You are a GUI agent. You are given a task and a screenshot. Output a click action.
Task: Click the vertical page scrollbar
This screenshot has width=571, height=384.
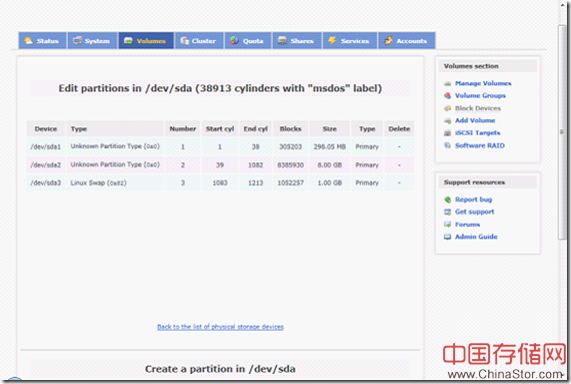pyautogui.click(x=563, y=131)
